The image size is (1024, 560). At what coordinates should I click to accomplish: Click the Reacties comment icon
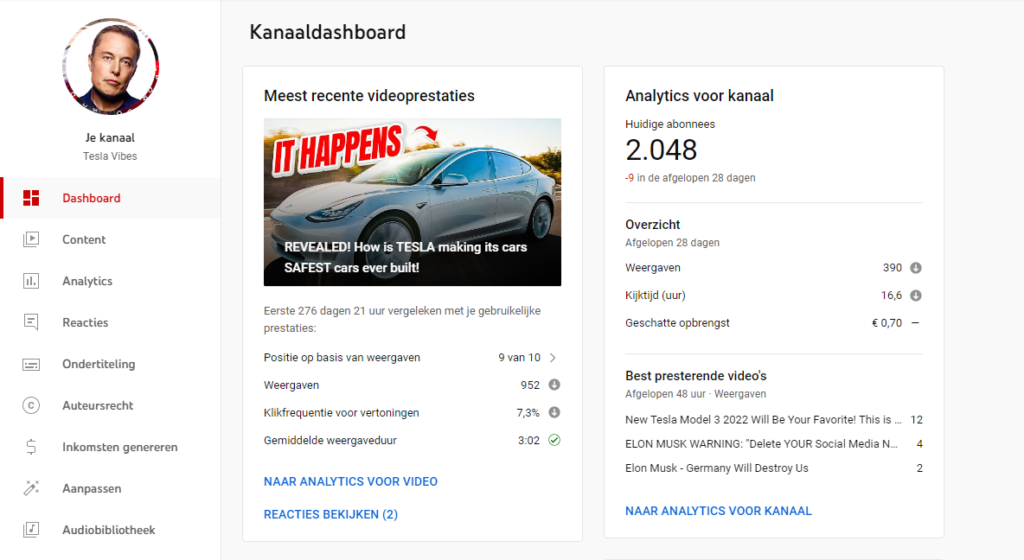click(x=31, y=323)
